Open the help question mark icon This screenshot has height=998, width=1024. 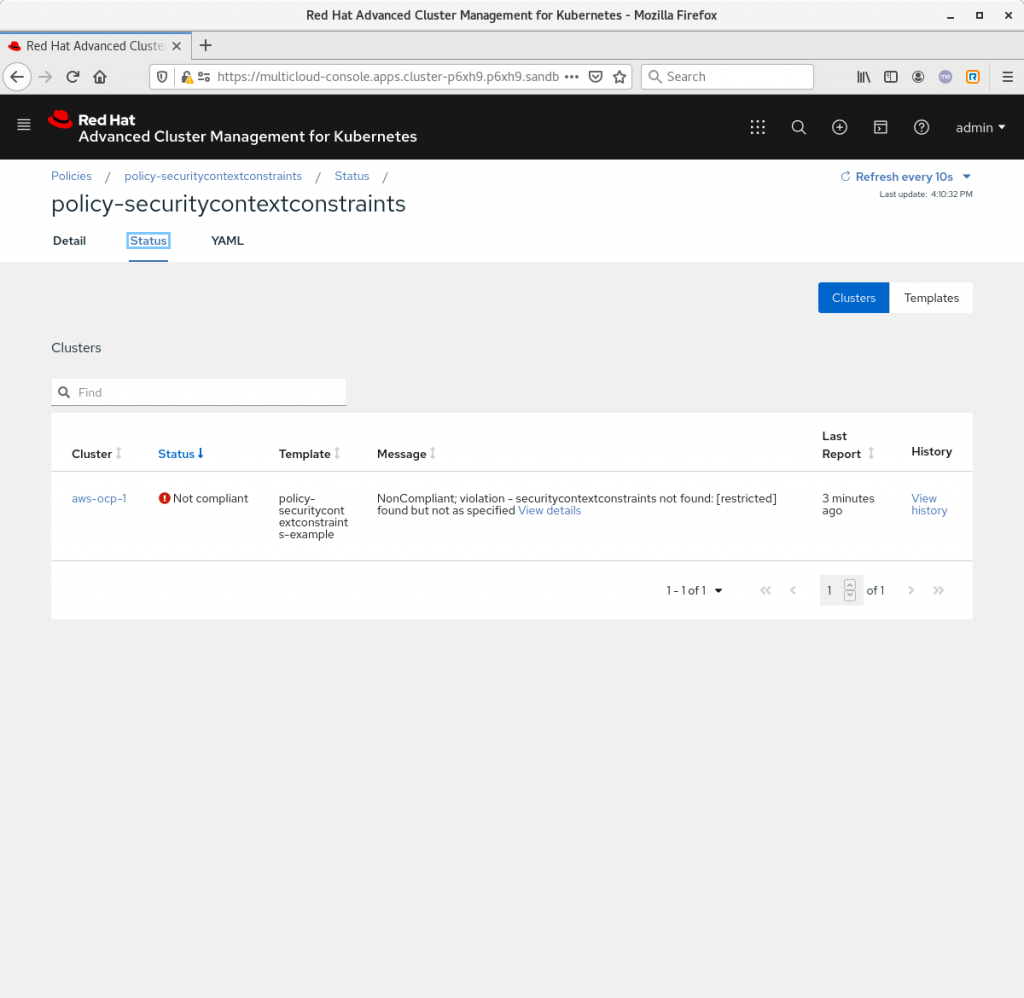click(x=921, y=127)
